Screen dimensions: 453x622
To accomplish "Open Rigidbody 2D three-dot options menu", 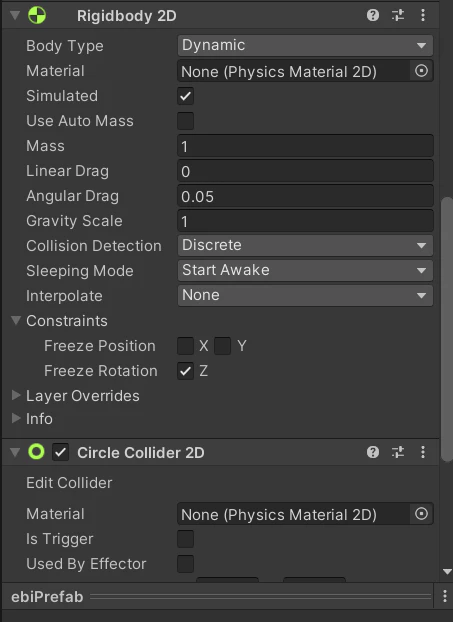I will [x=423, y=15].
